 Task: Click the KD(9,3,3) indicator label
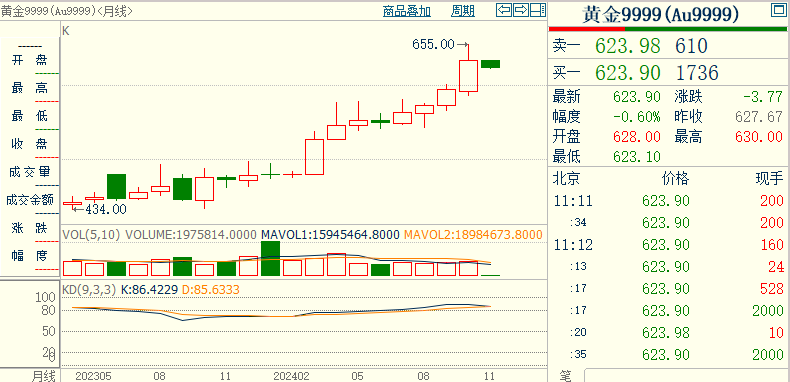(x=89, y=290)
